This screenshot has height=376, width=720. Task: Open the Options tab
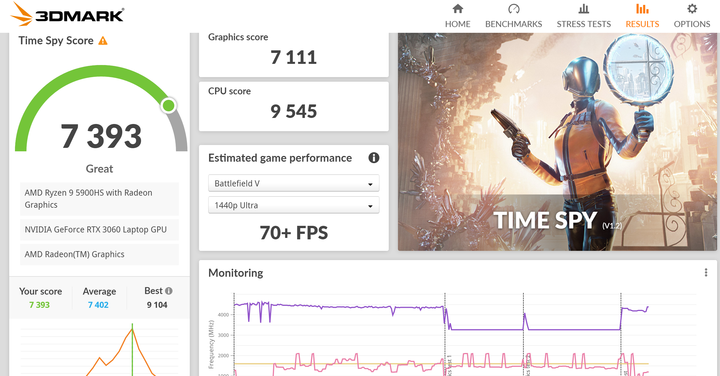[x=692, y=16]
